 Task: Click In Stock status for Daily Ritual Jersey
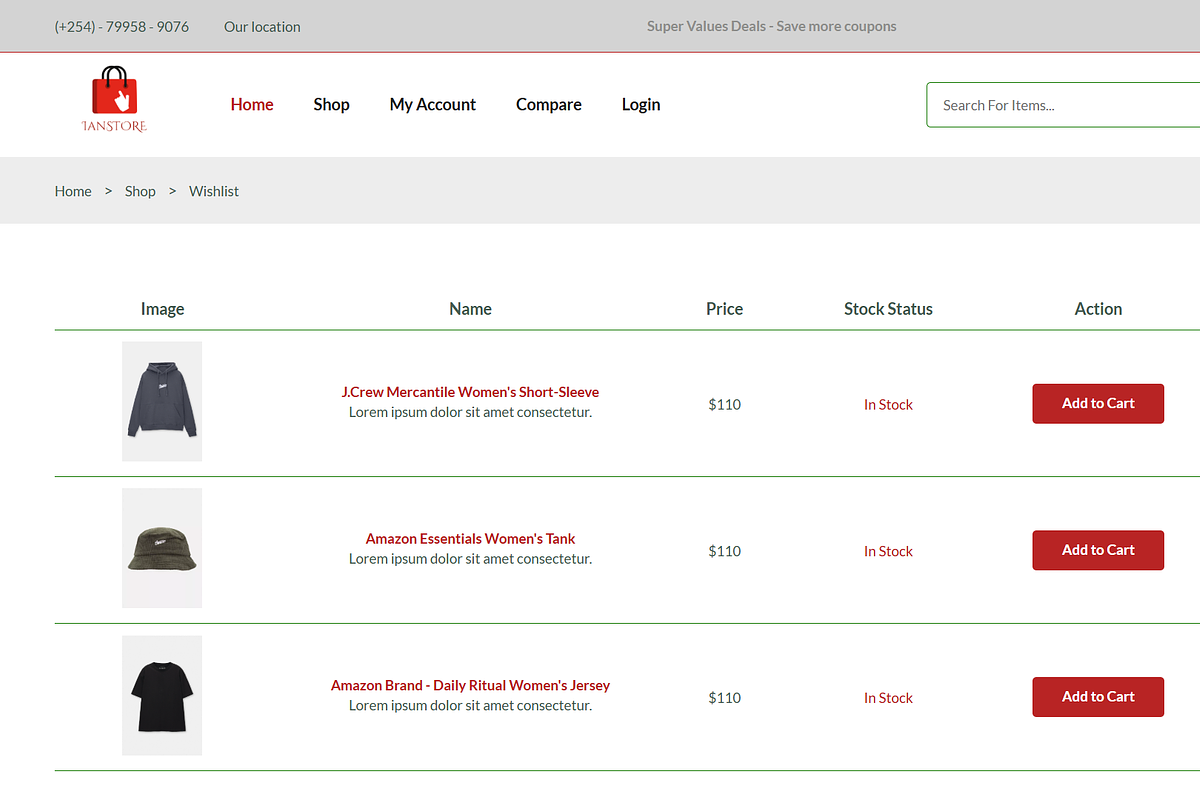[888, 698]
